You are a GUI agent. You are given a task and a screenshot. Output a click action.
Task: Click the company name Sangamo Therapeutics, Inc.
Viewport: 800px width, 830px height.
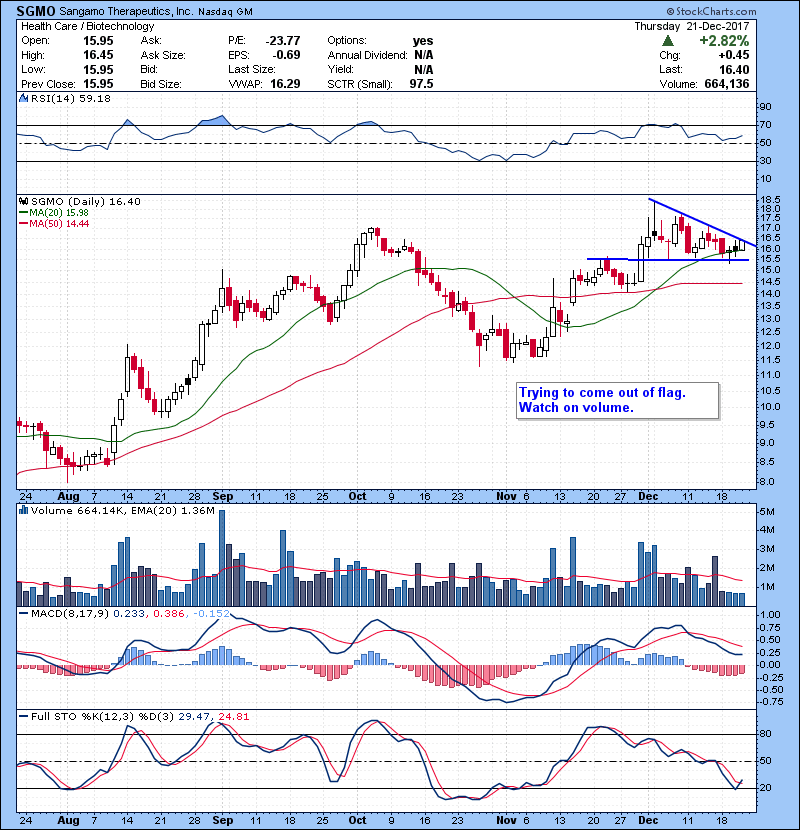(126, 11)
